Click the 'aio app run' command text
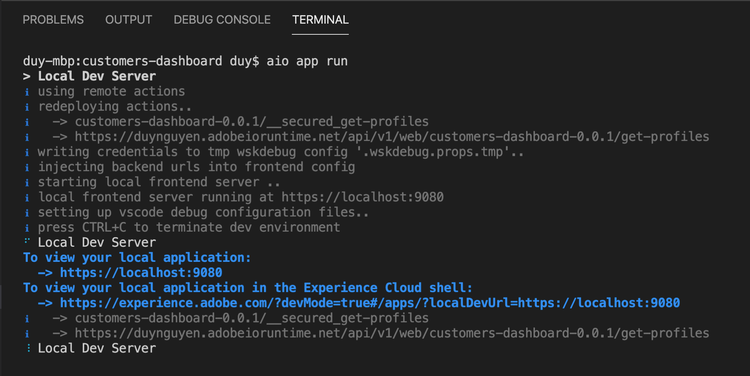 pyautogui.click(x=307, y=61)
